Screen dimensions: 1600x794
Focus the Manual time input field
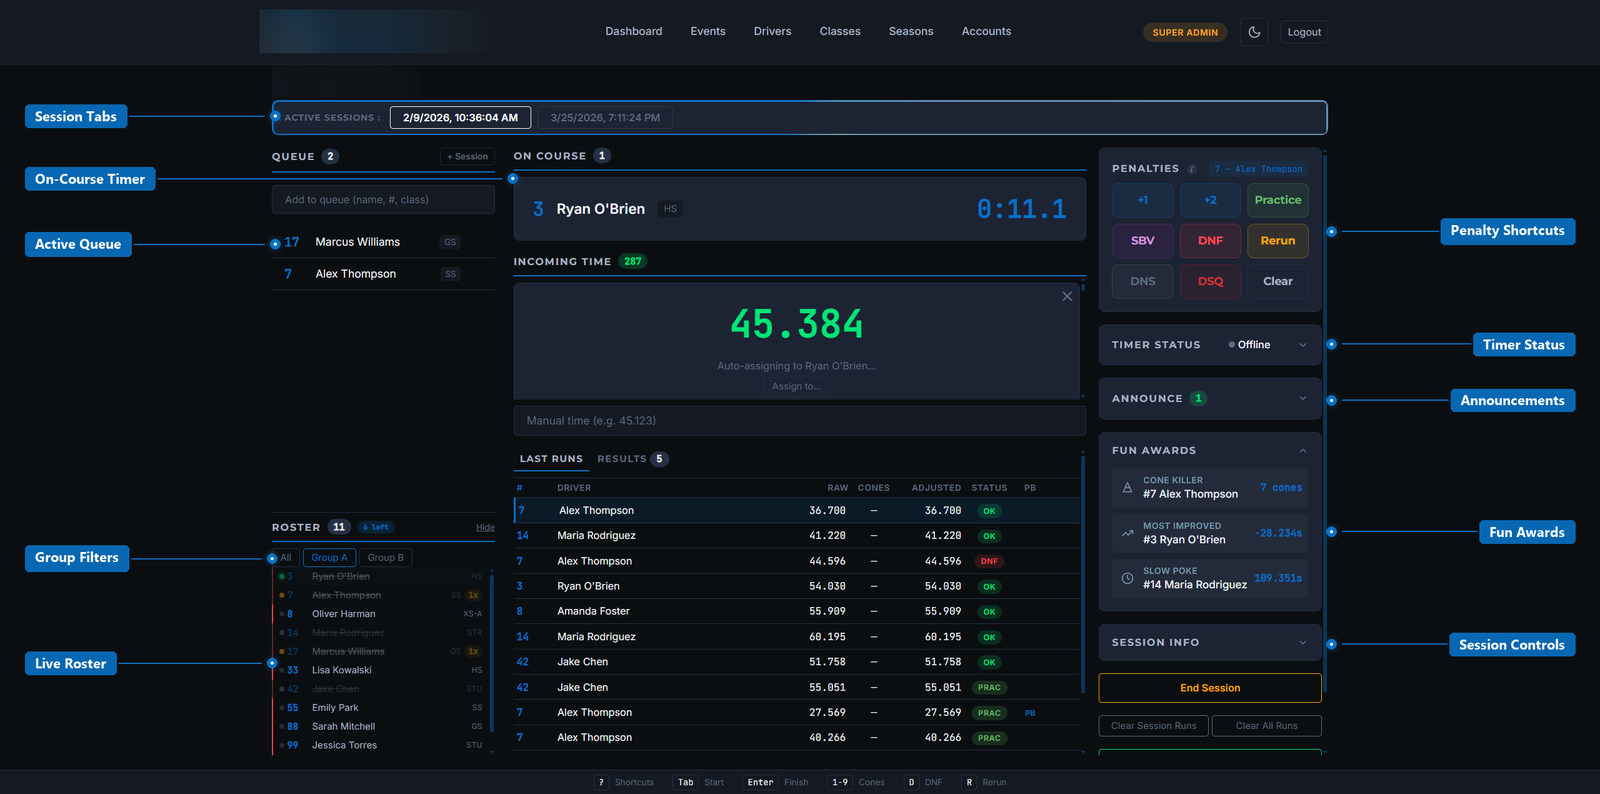(x=800, y=421)
